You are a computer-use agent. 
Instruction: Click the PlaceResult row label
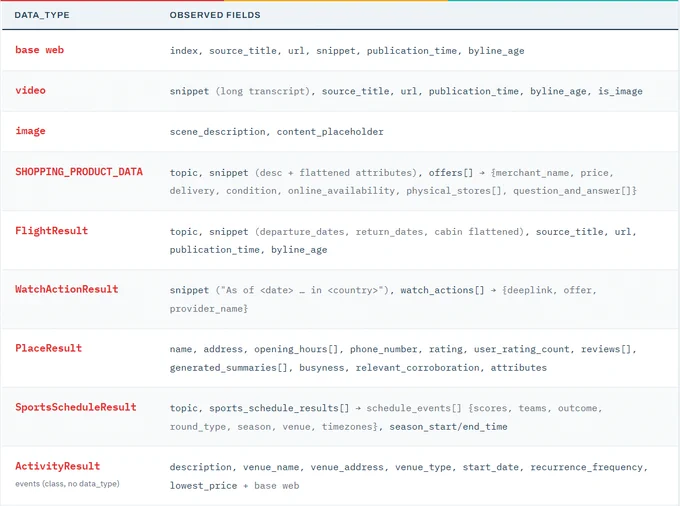coord(49,348)
